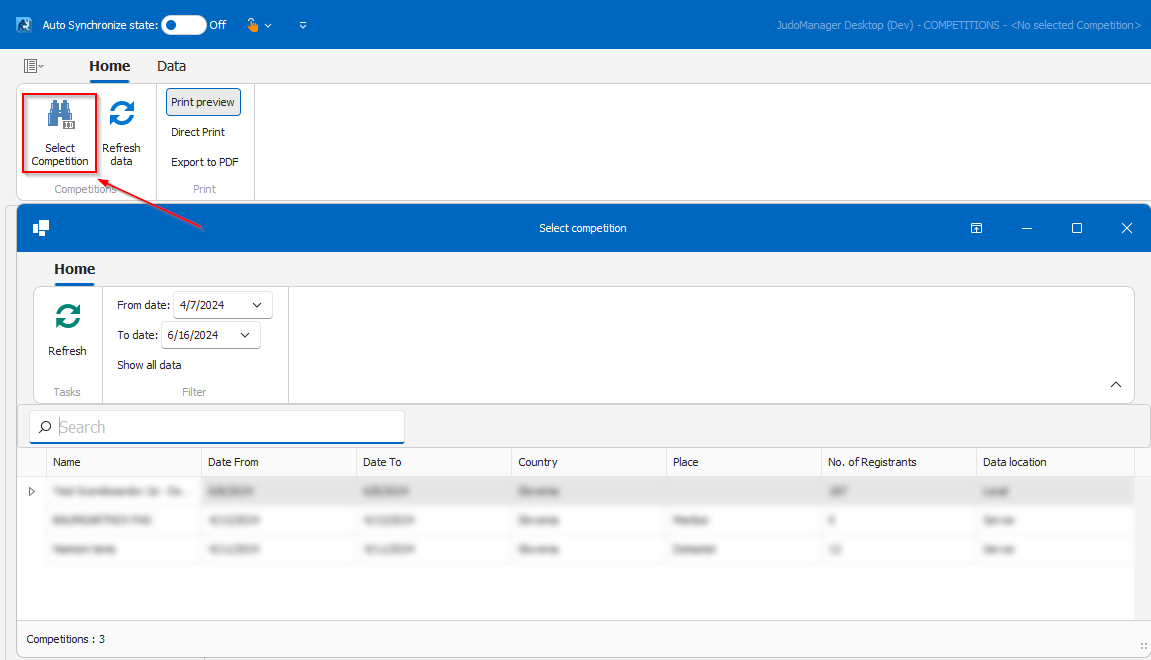This screenshot has width=1151, height=660.
Task: Sort by the Name column header
Action: click(x=123, y=462)
